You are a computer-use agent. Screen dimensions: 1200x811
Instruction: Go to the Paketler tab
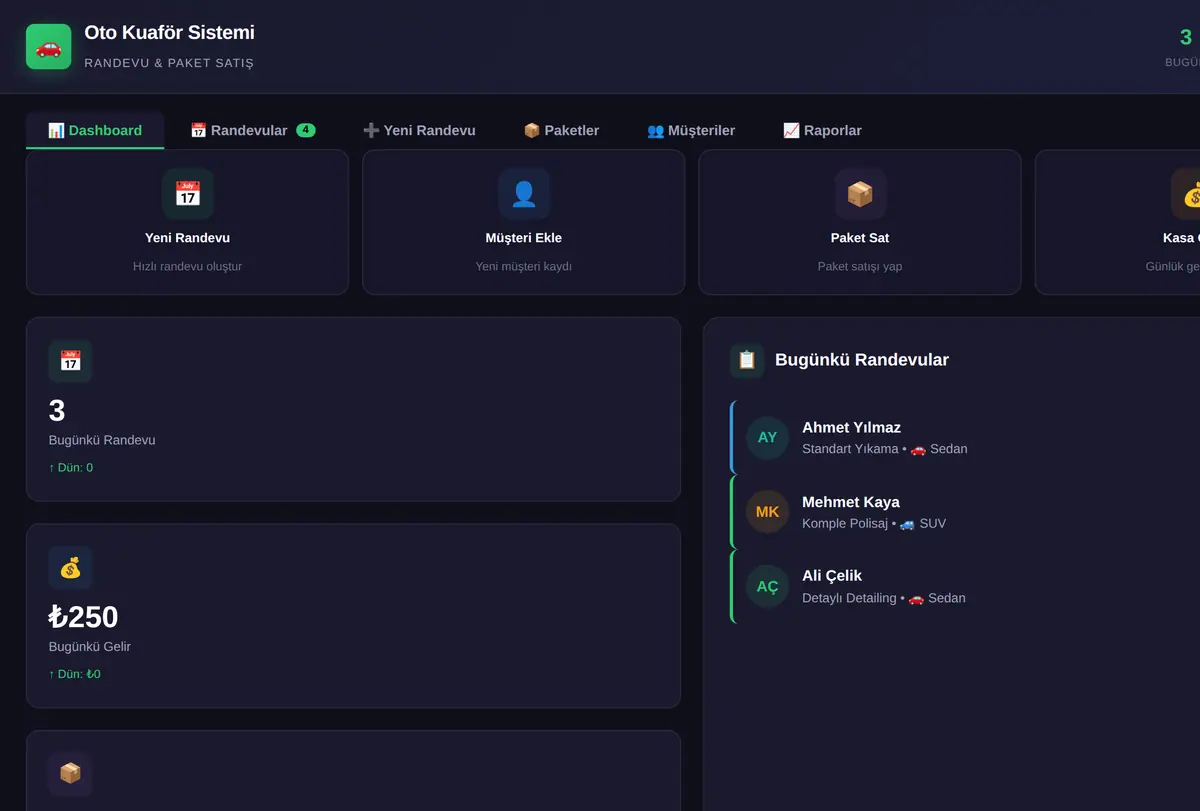tap(561, 131)
